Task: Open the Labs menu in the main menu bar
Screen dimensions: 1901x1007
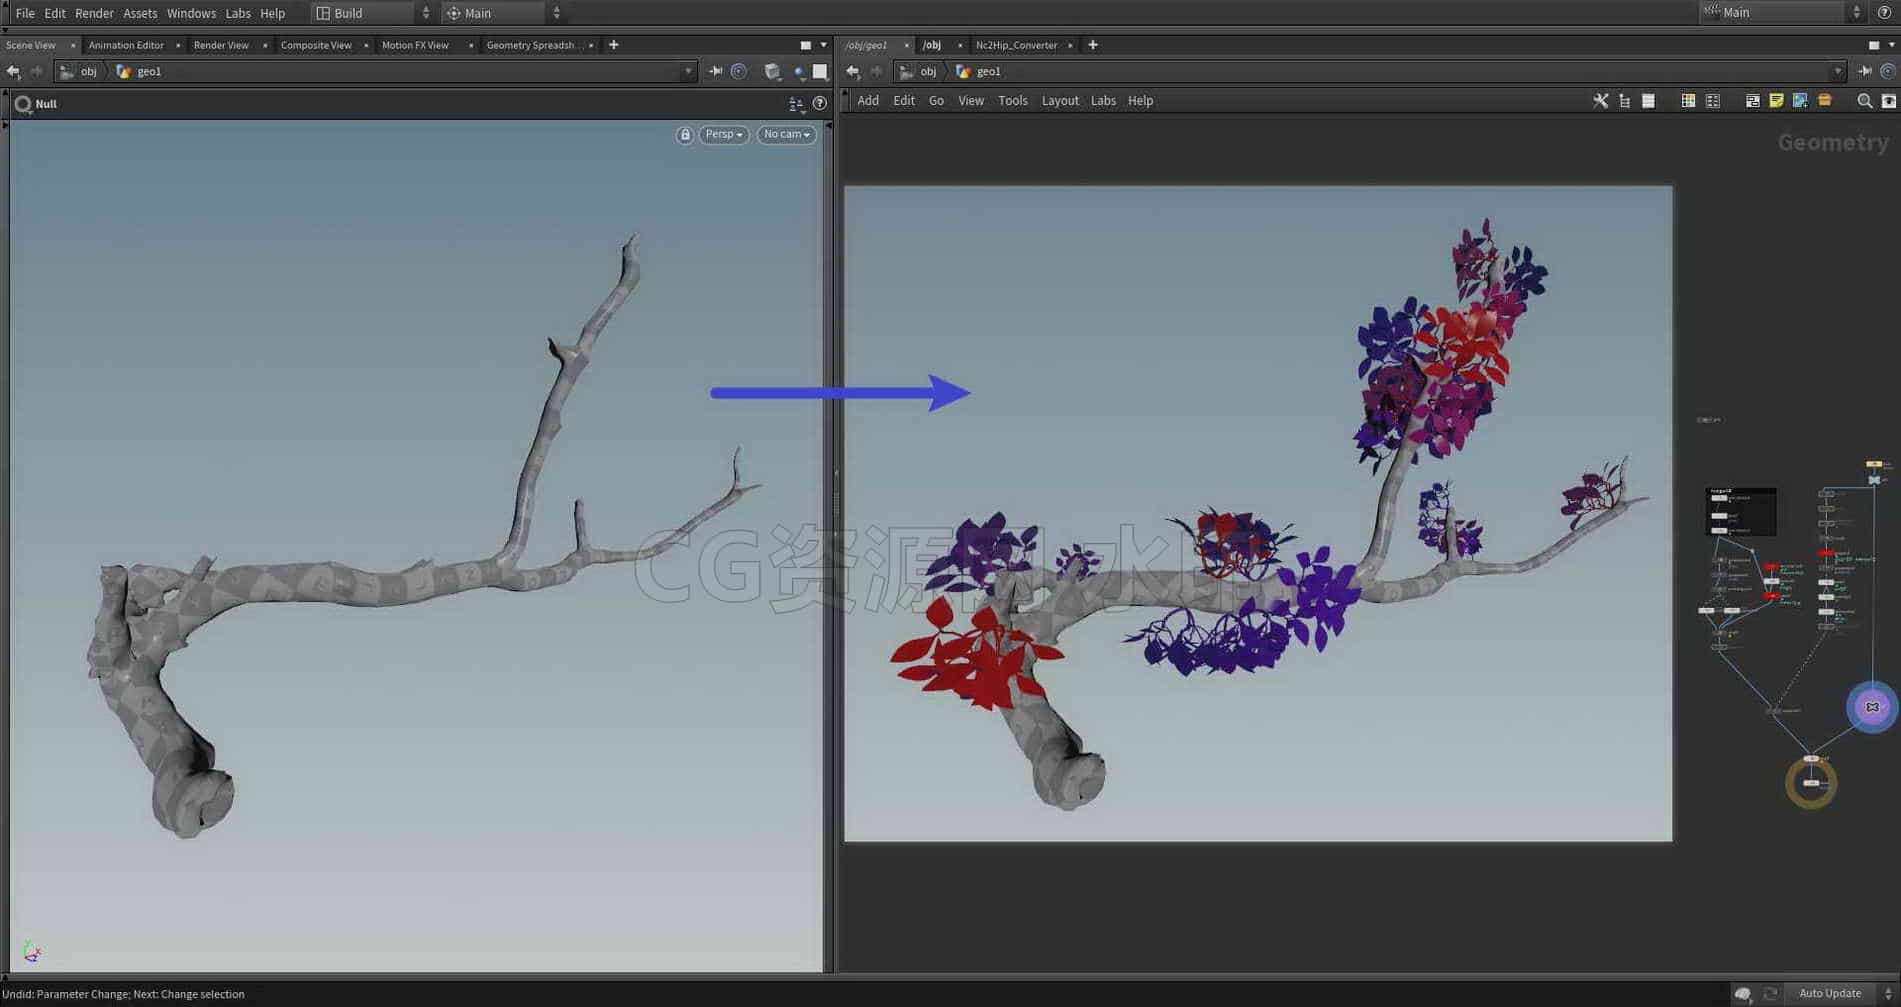Action: [x=238, y=13]
